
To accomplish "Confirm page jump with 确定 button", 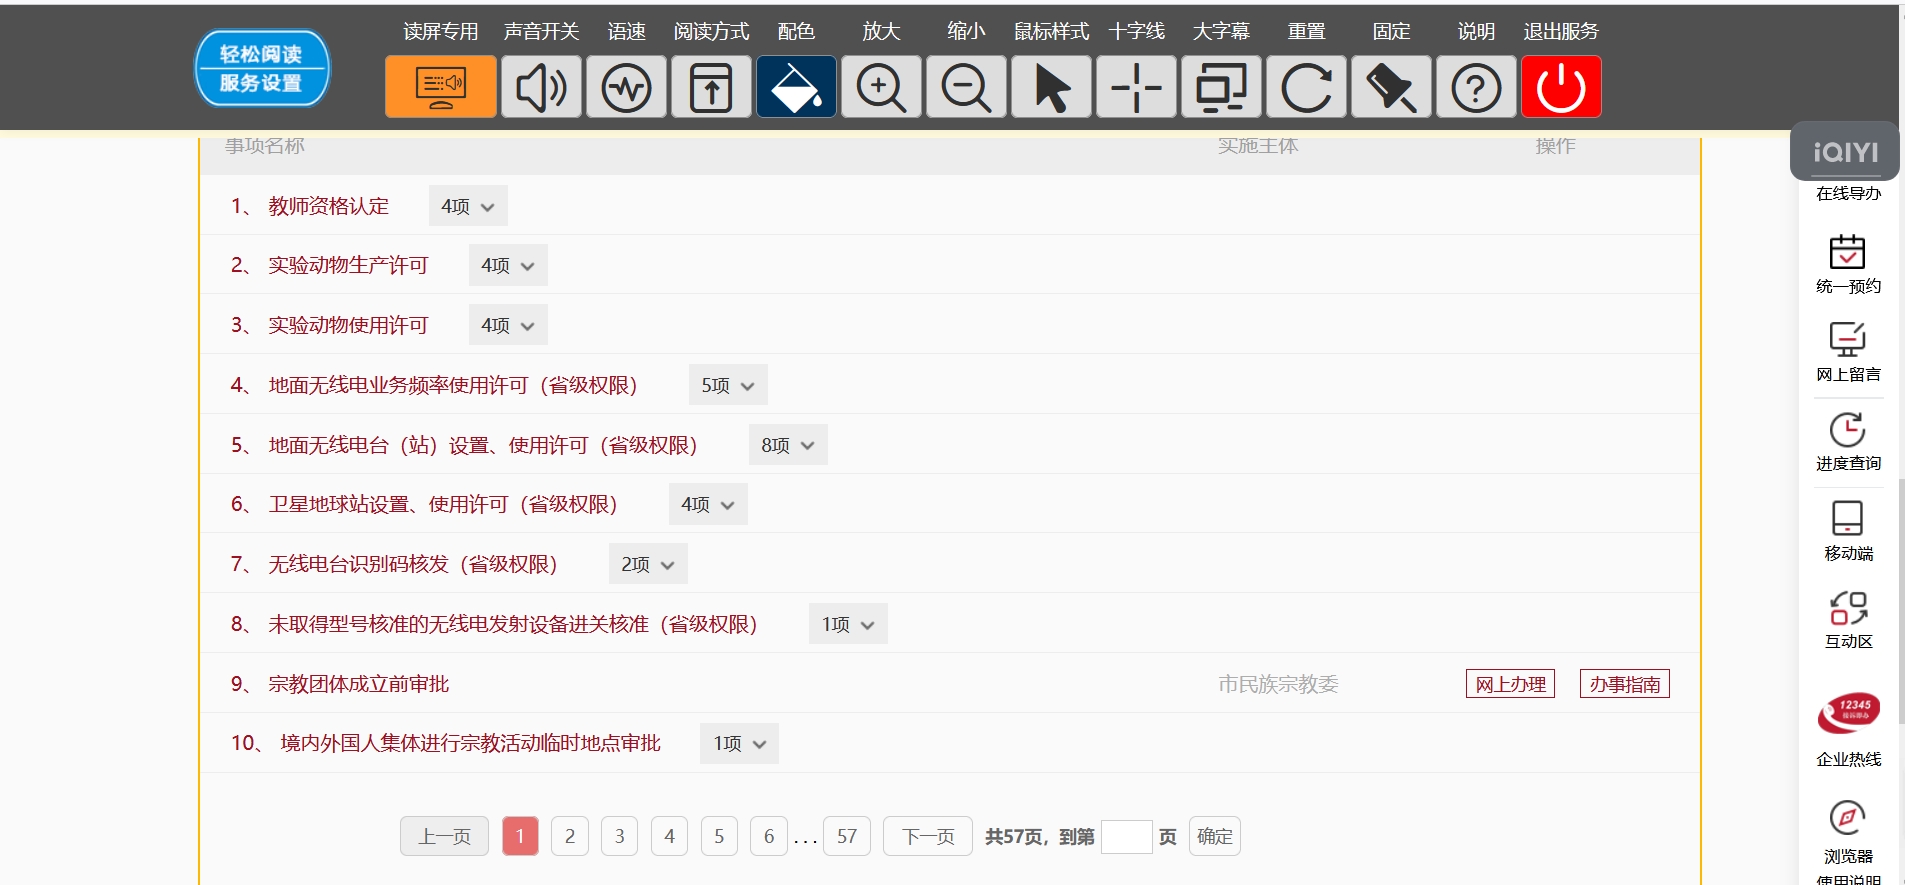I will point(1215,836).
